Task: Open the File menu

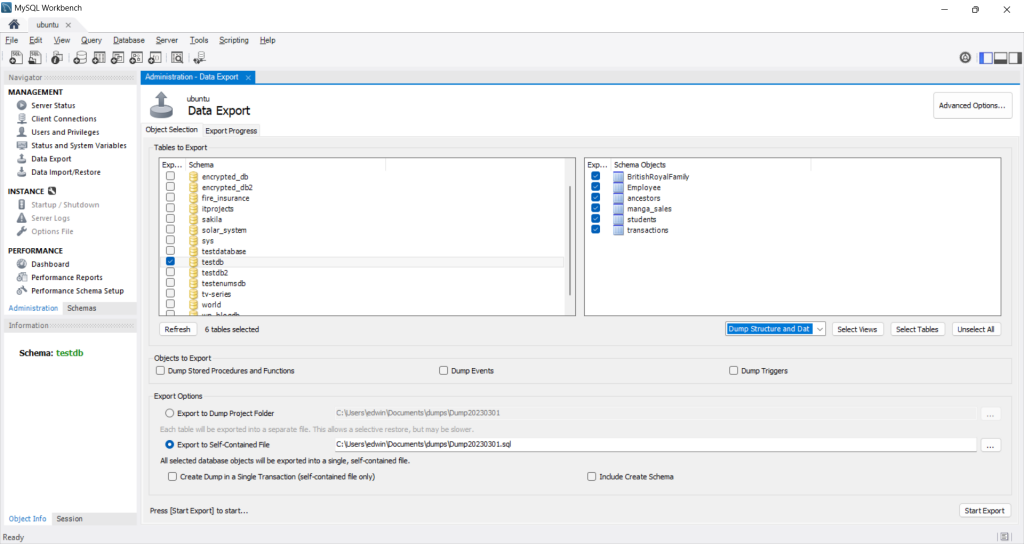Action: (x=12, y=40)
